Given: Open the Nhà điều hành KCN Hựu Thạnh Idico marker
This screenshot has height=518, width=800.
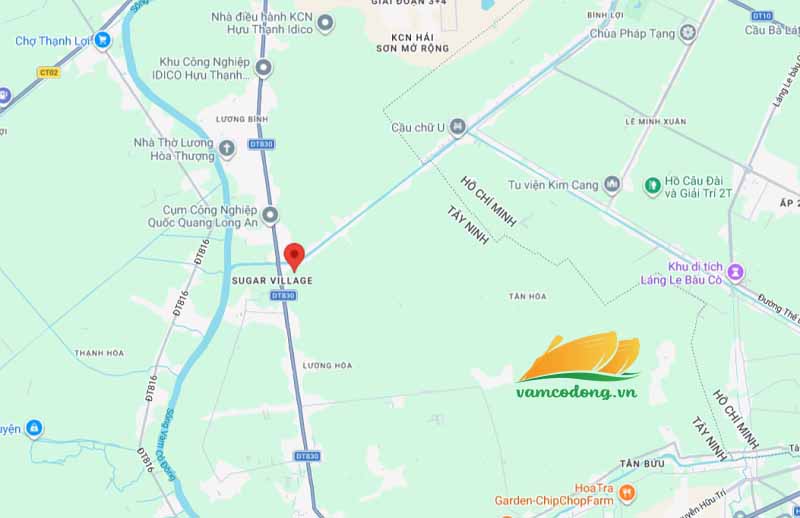Looking at the screenshot, I should [x=326, y=23].
